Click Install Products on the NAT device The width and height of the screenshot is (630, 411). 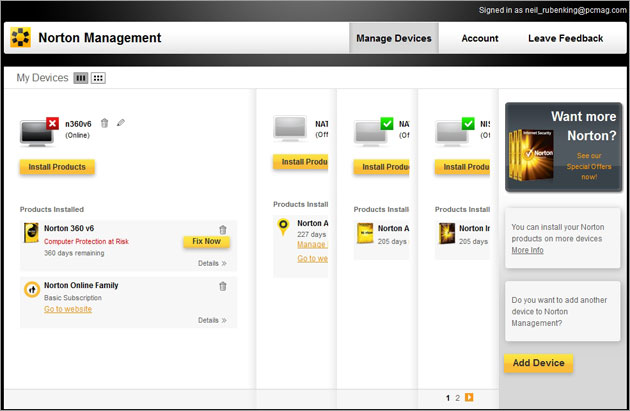(x=301, y=162)
